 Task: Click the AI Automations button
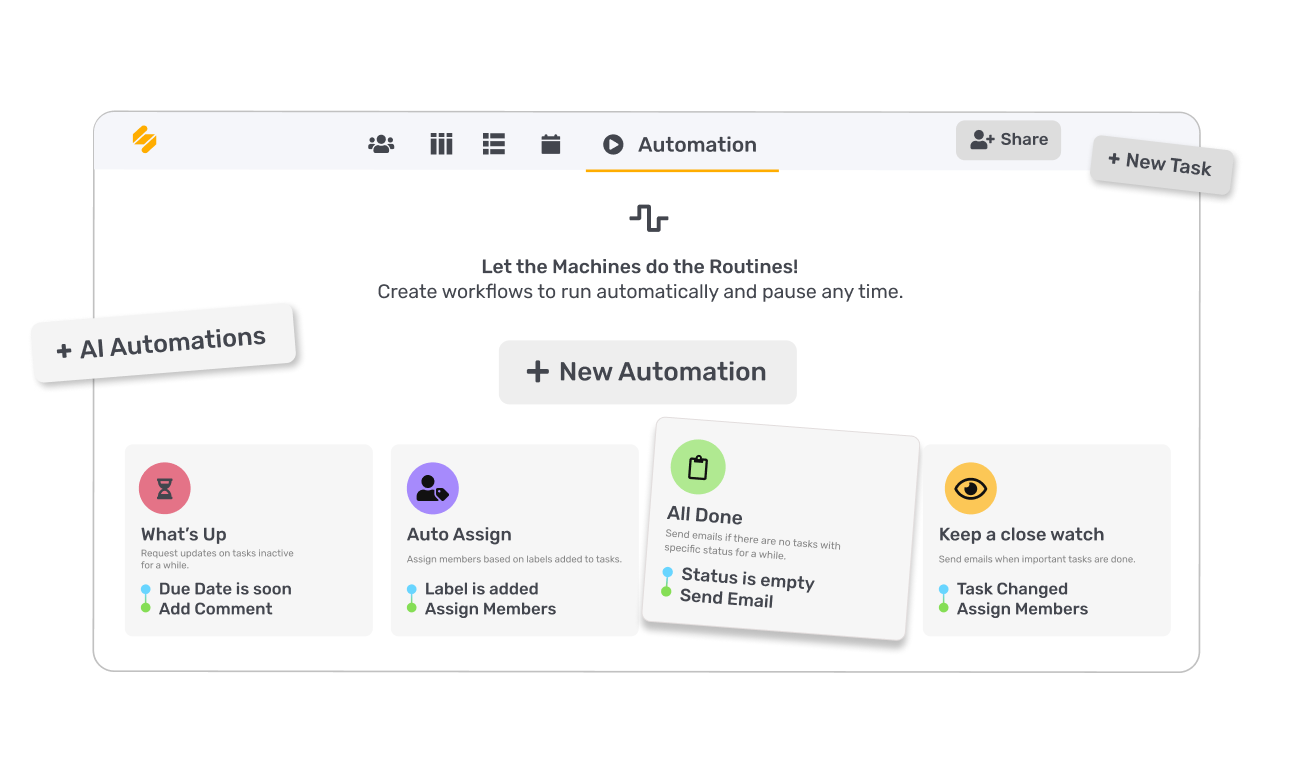coord(163,343)
